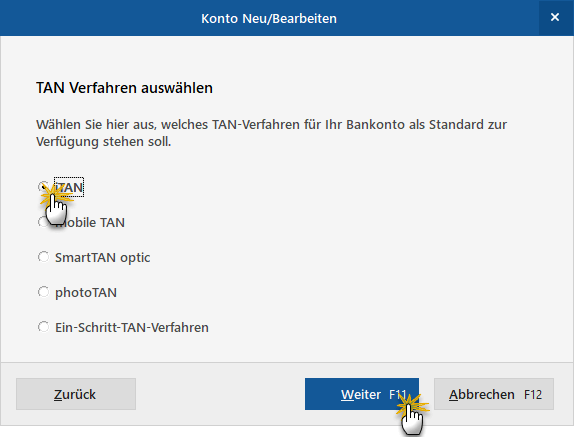Select the iTAN radio button
Image resolution: width=574 pixels, height=437 pixels.
click(x=43, y=187)
